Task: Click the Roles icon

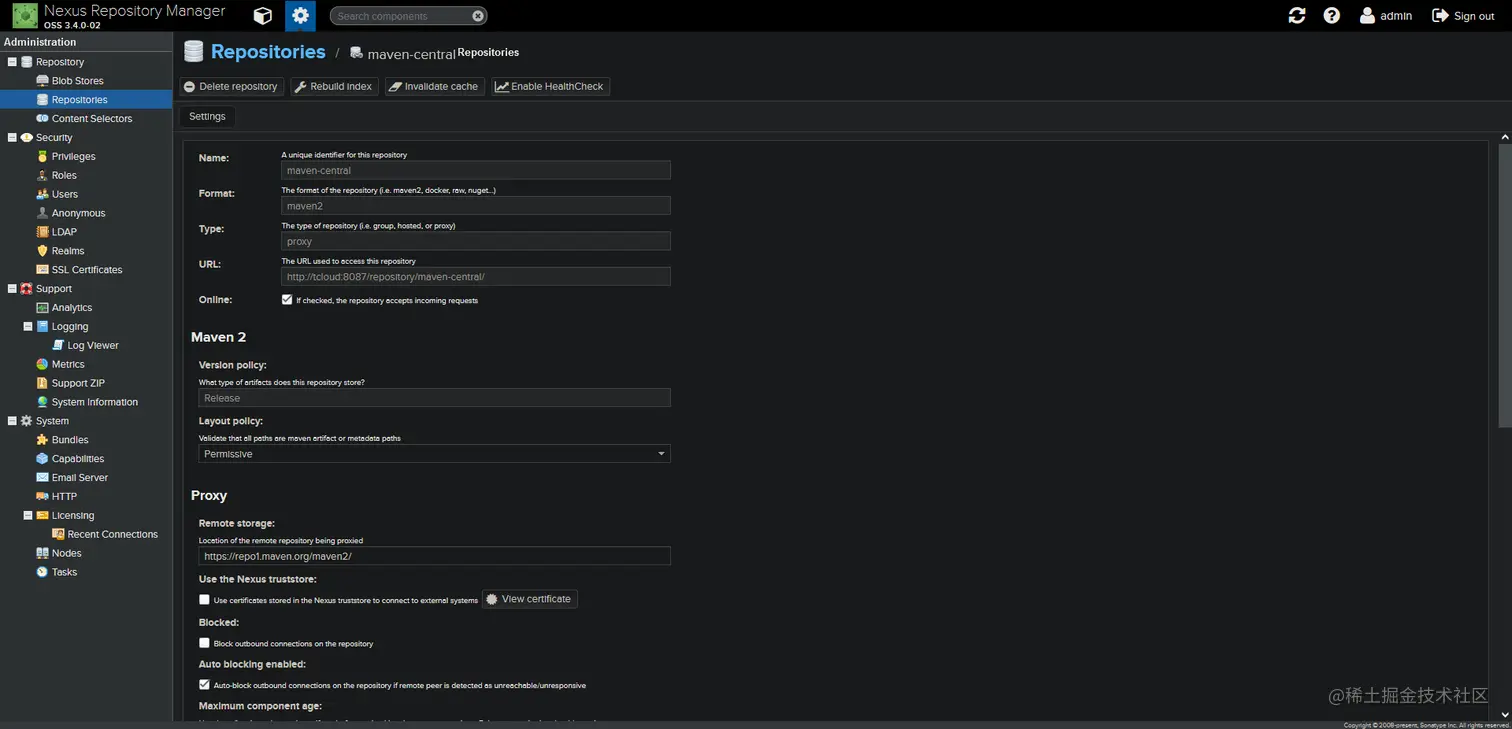Action: (x=42, y=176)
